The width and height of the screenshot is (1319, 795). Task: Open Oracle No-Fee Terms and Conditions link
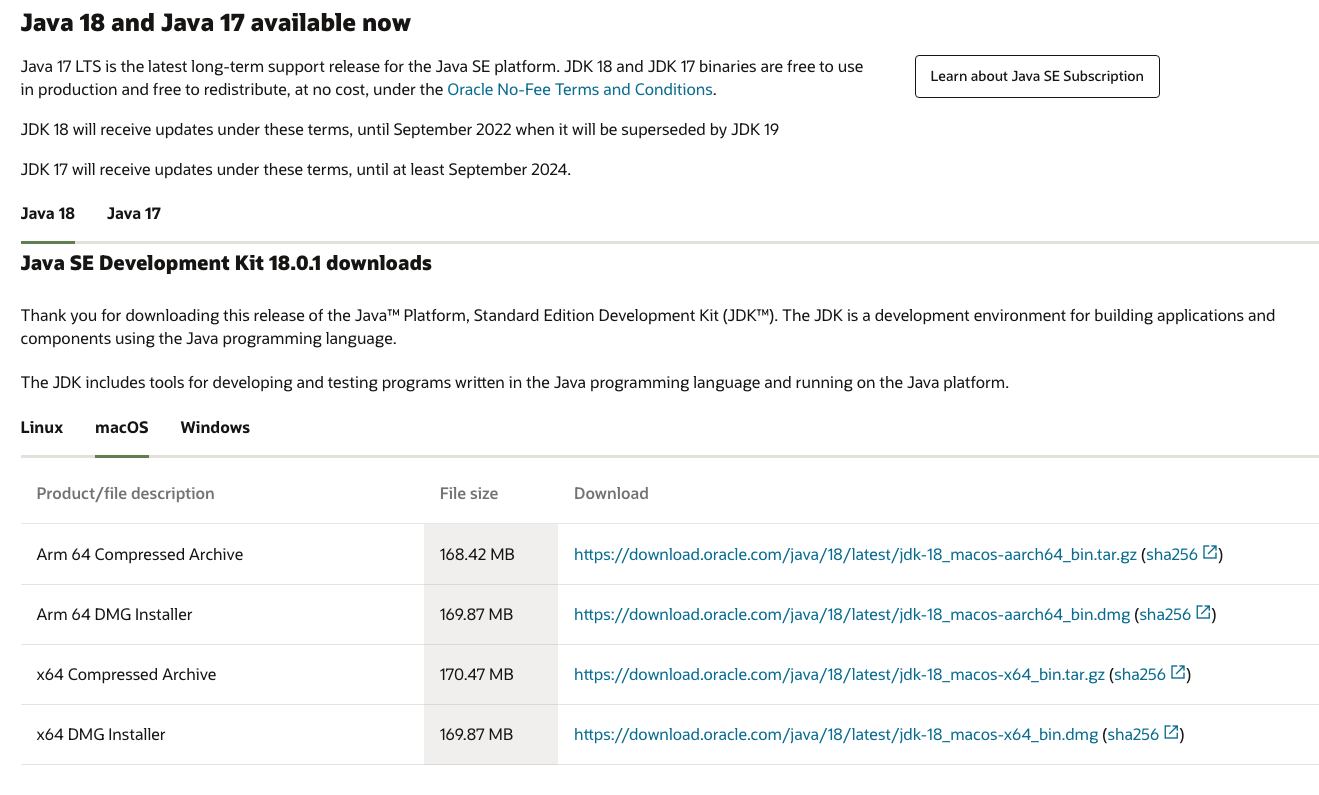[580, 90]
